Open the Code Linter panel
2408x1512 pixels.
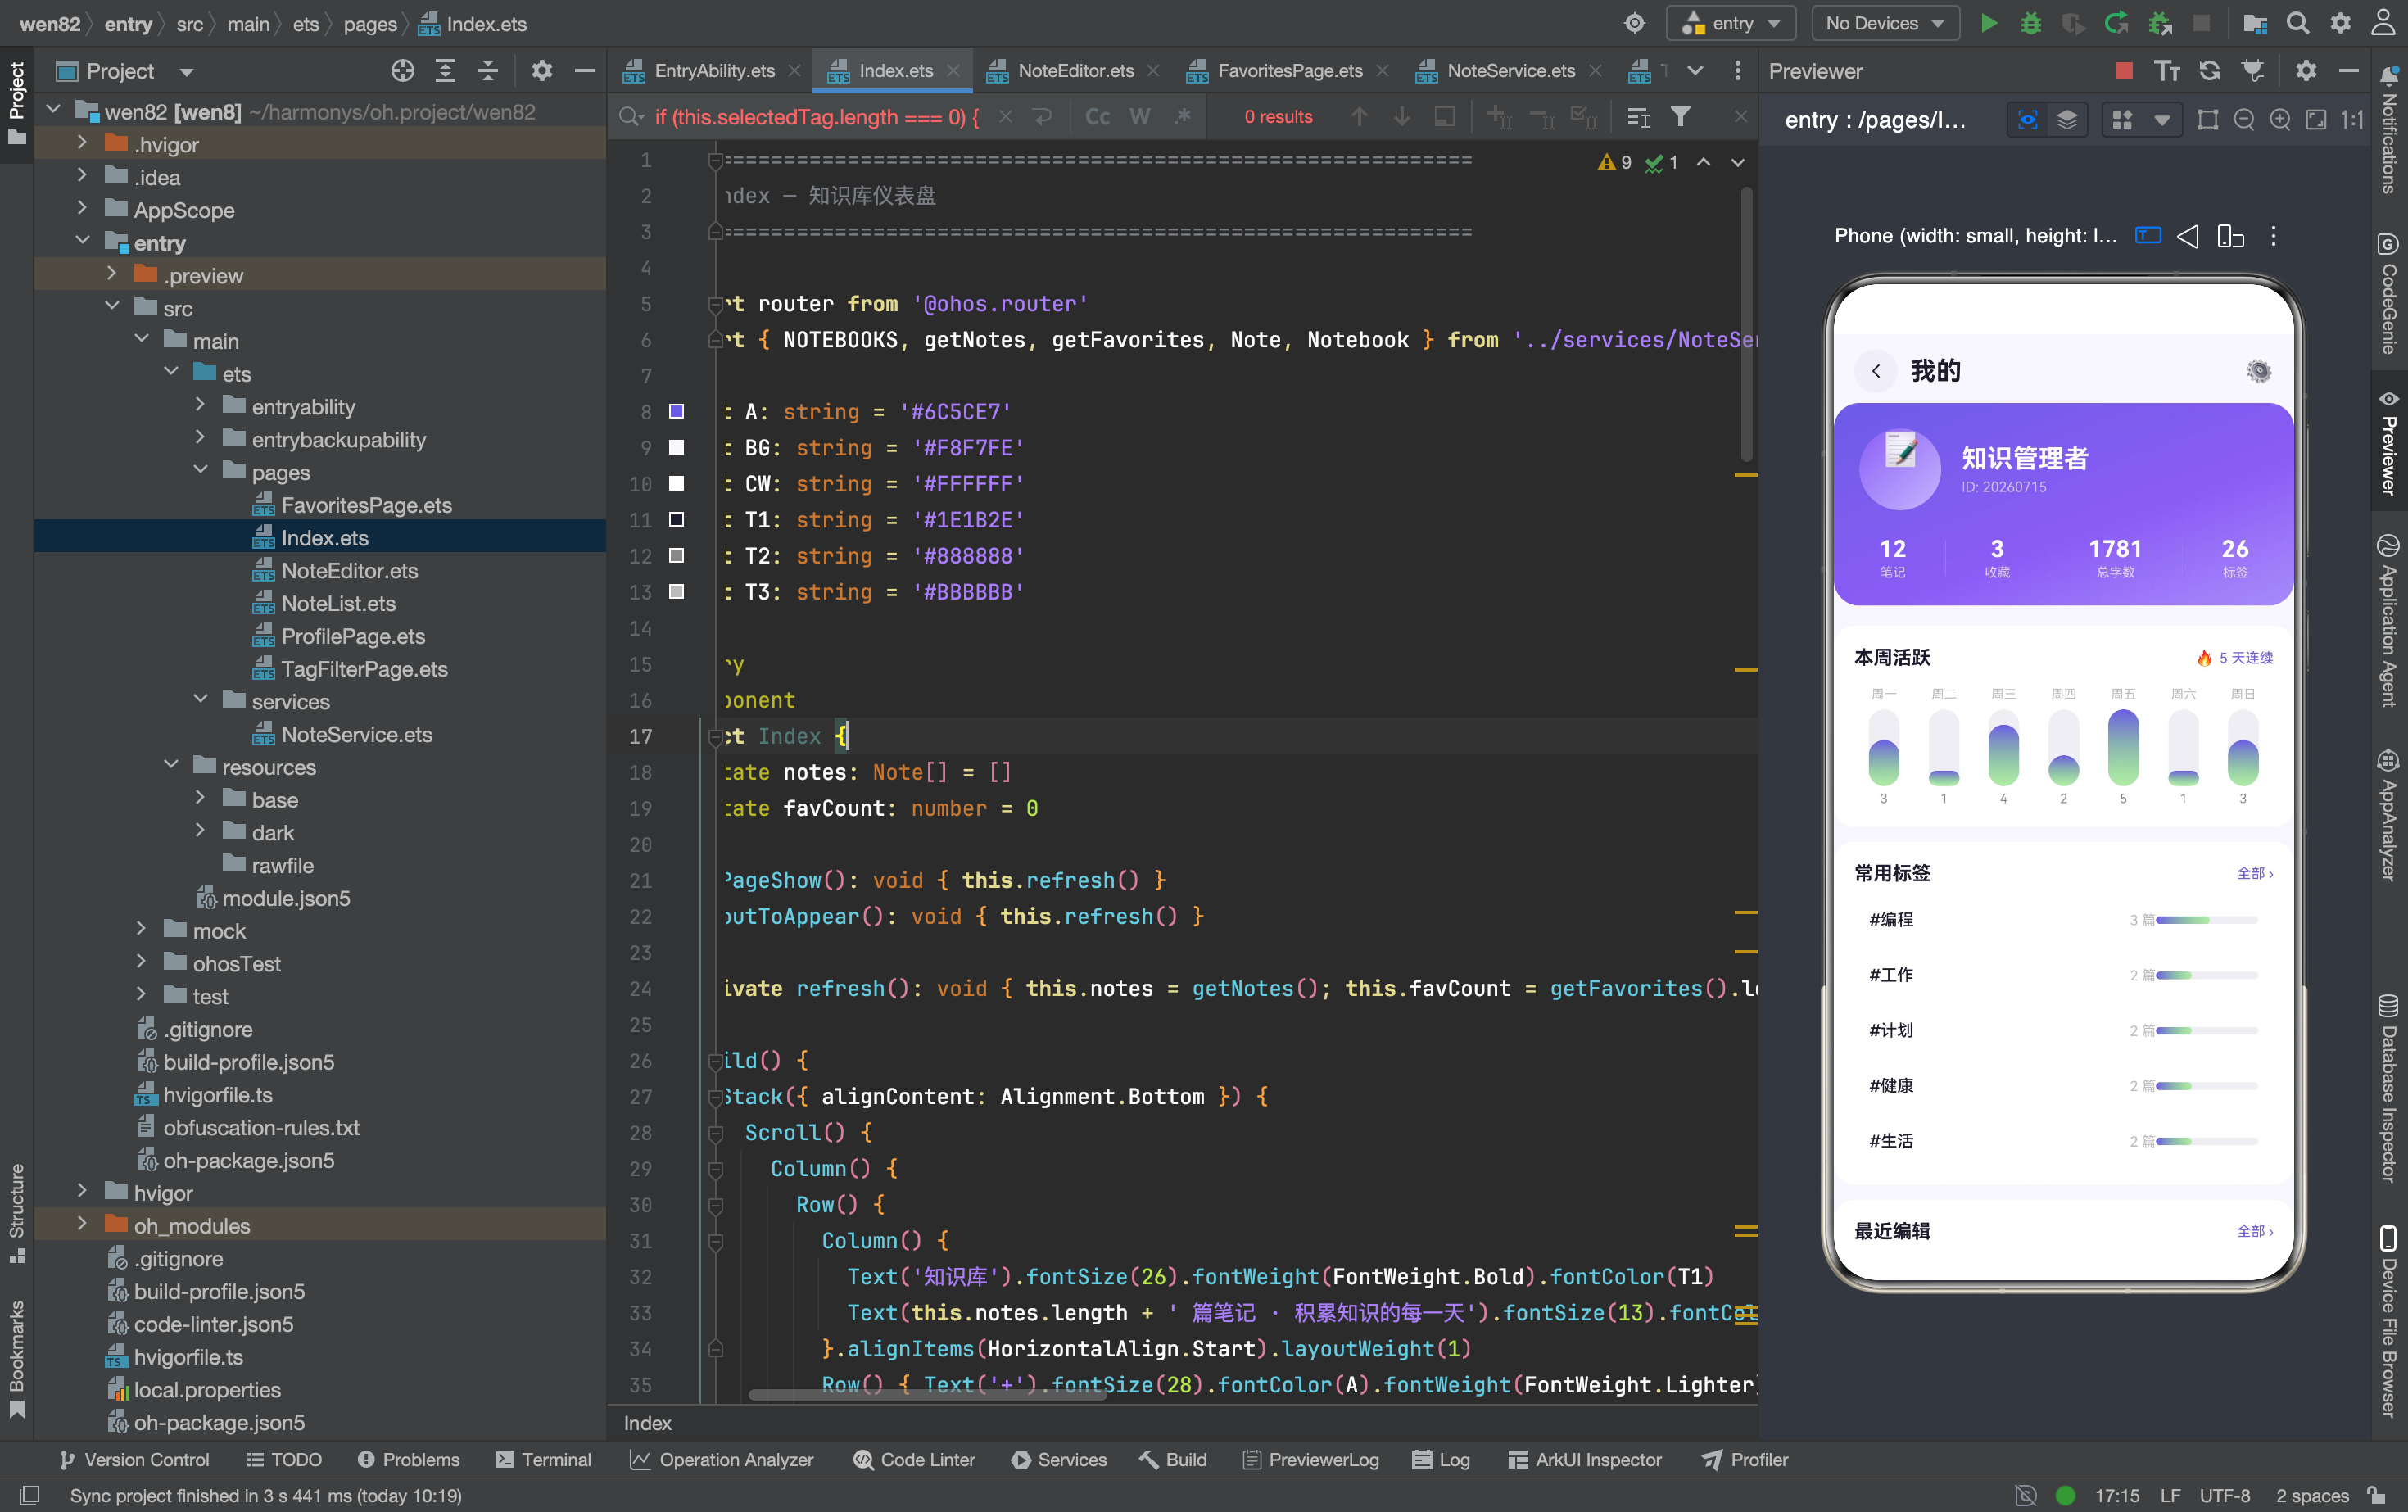[x=915, y=1460]
